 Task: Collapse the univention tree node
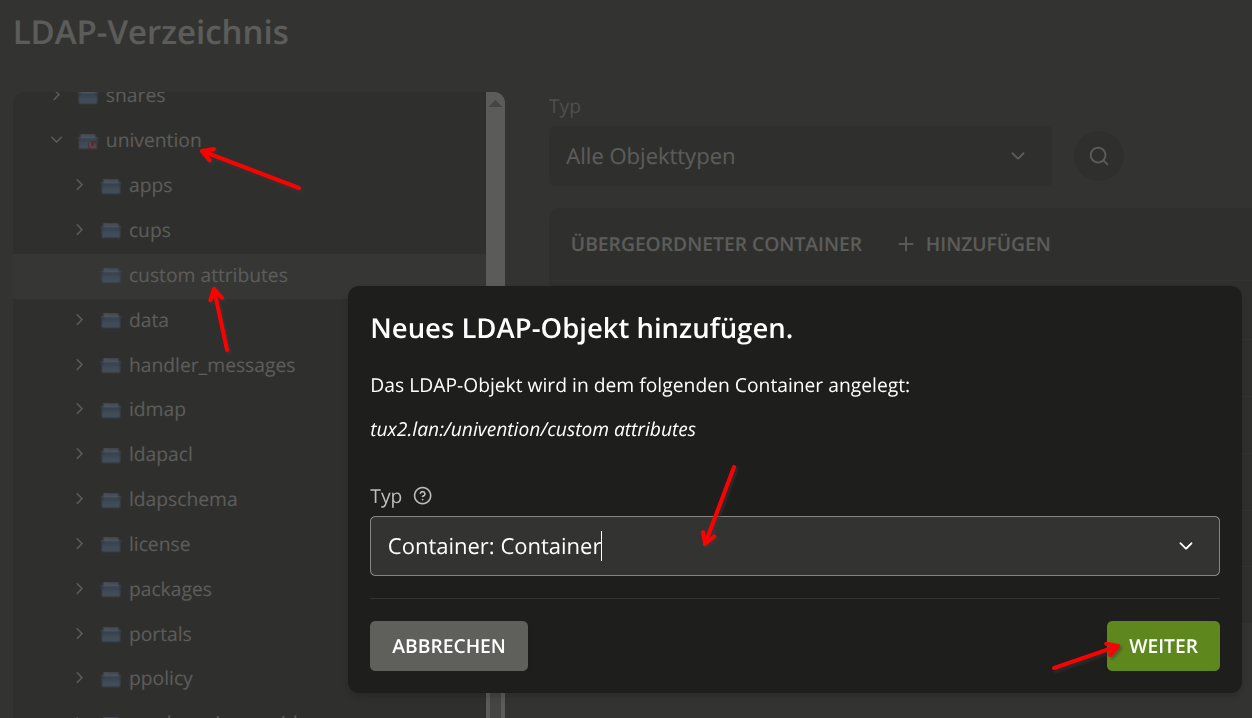pyautogui.click(x=57, y=141)
